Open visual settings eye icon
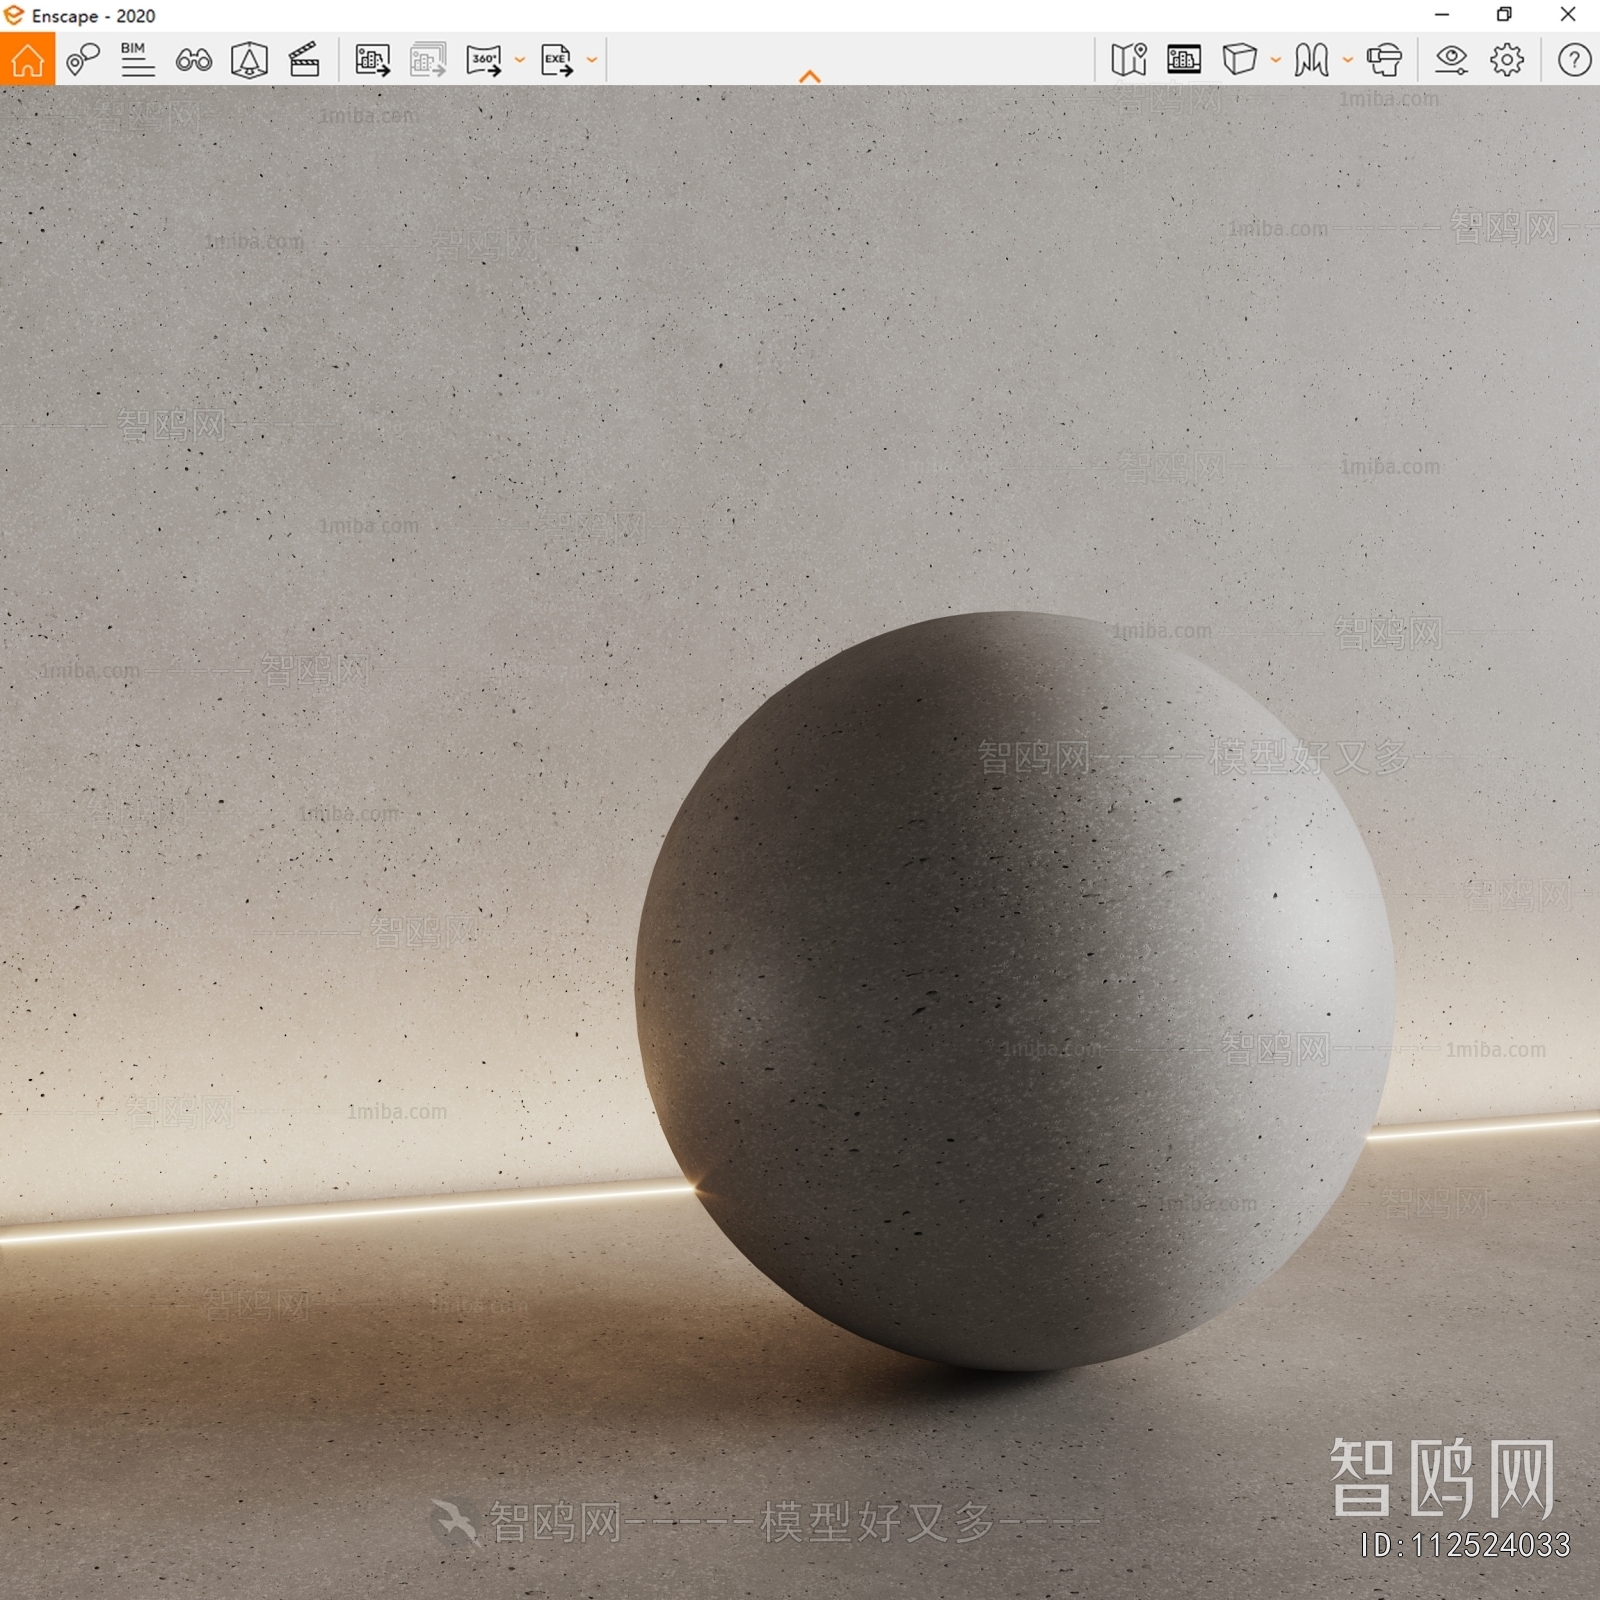The width and height of the screenshot is (1600, 1600). tap(1451, 60)
